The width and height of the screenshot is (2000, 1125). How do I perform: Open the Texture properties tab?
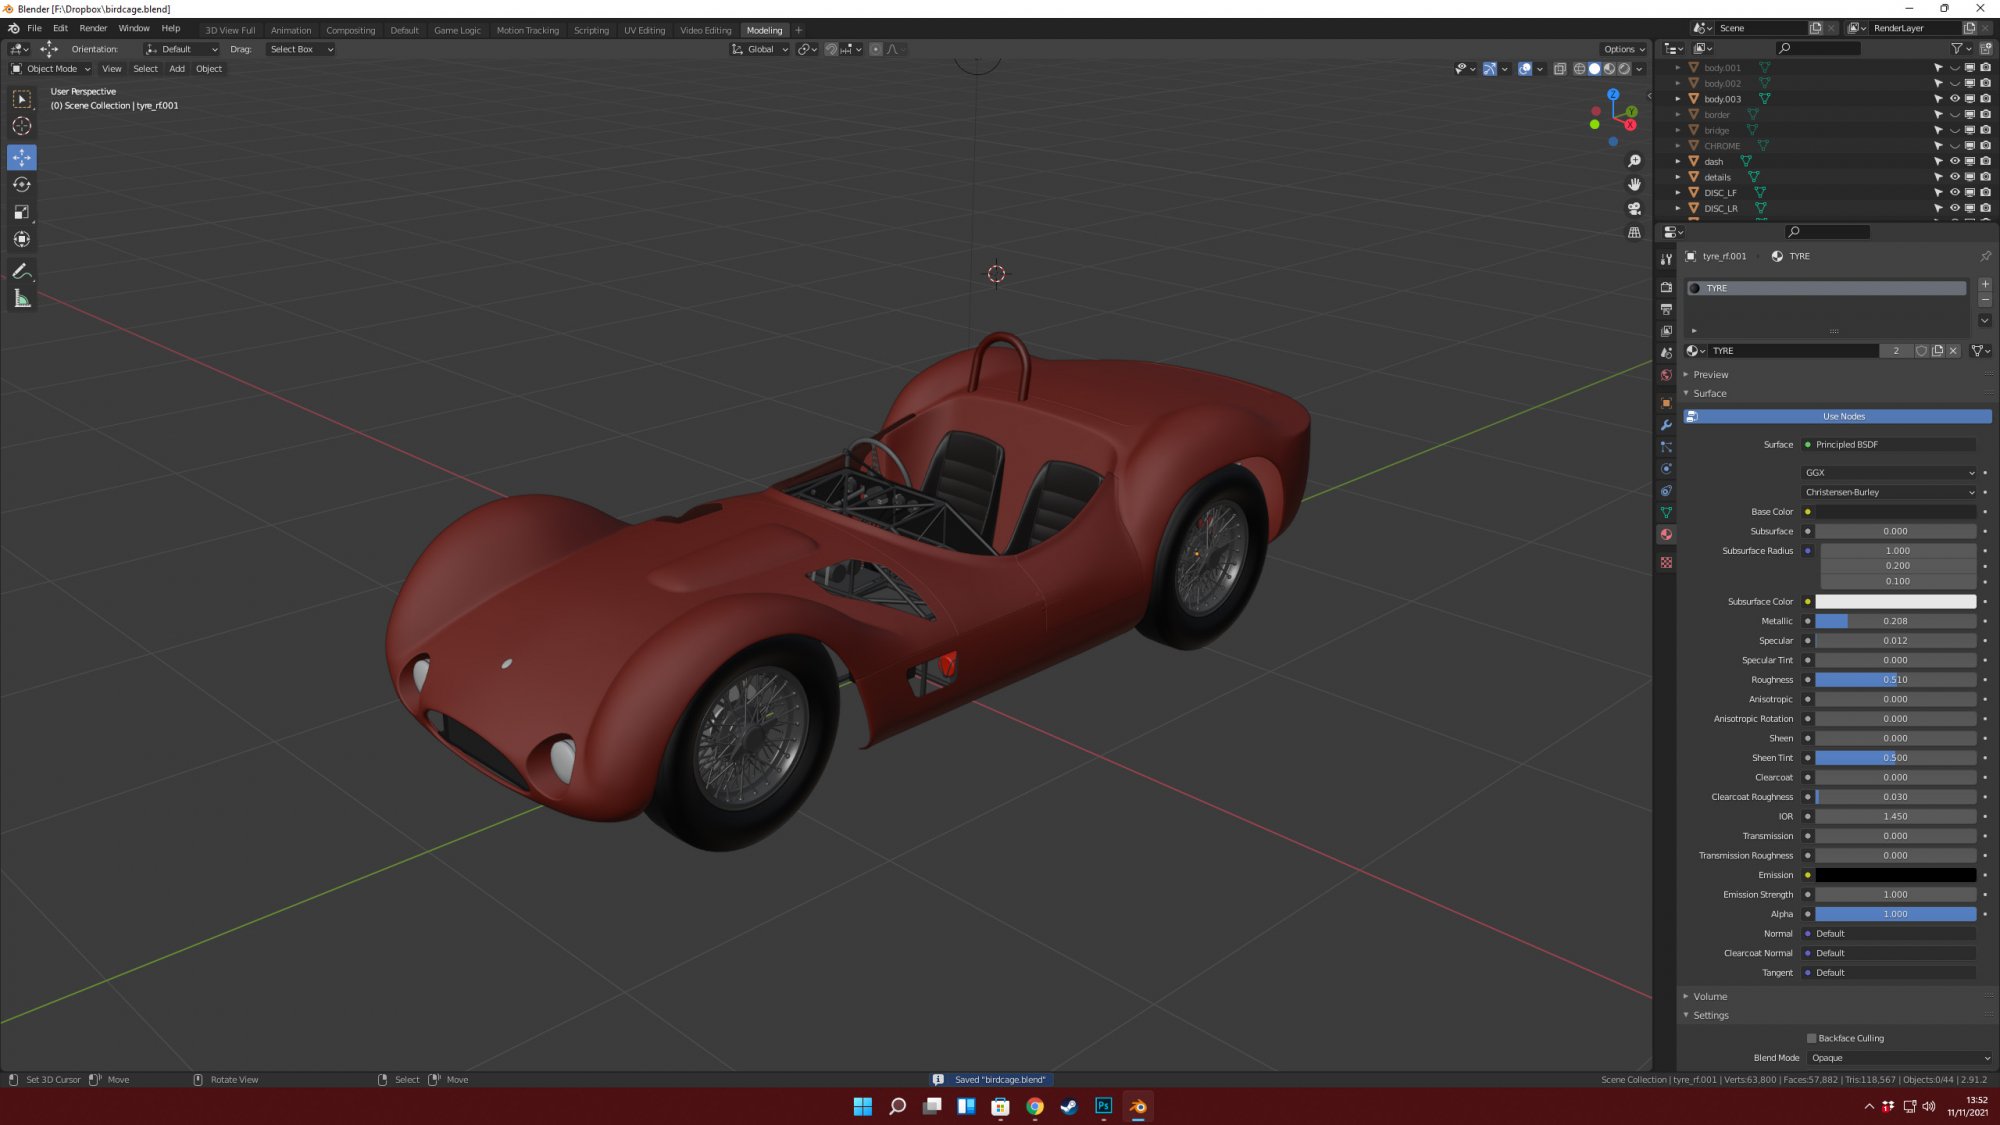coord(1666,562)
